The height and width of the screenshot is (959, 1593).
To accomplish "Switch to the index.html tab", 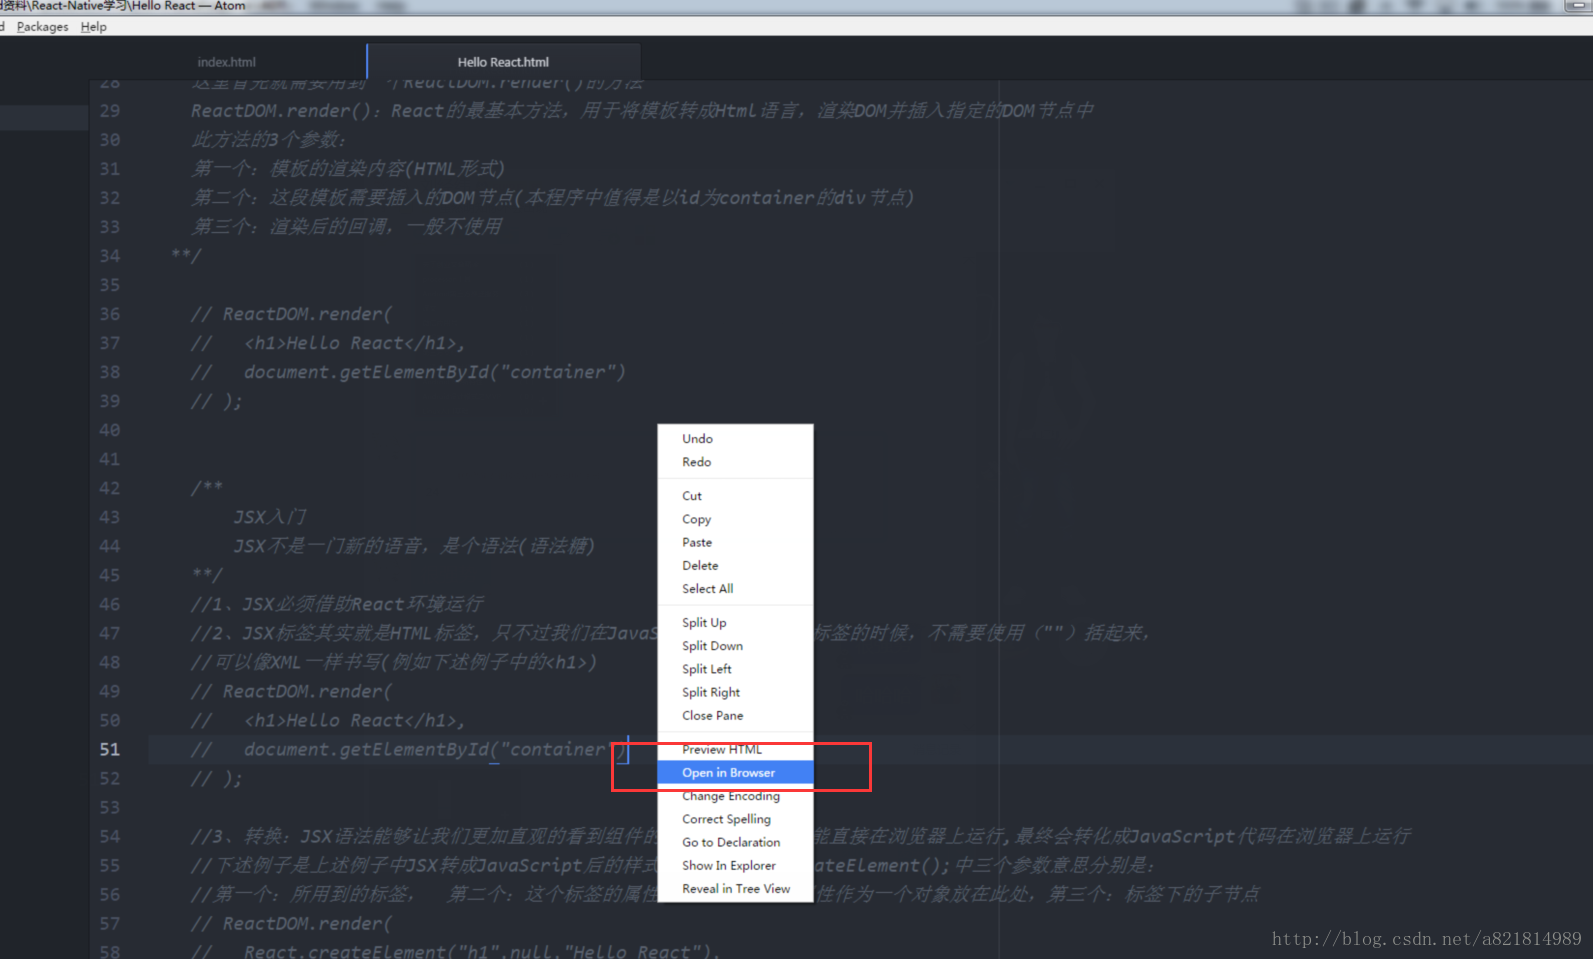I will (227, 62).
